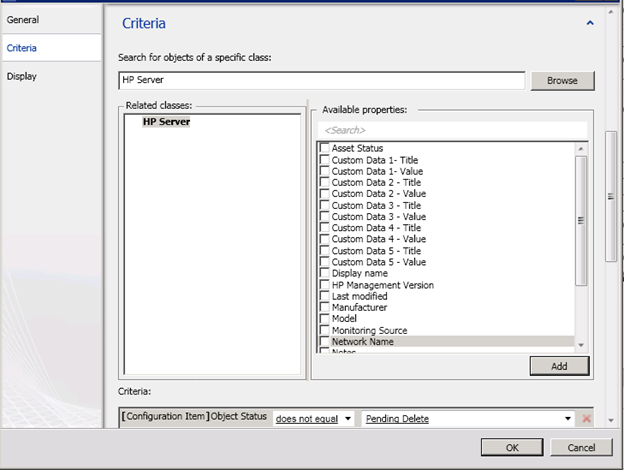Collapse the Criteria section chevron
This screenshot has height=470, width=624.
pos(590,22)
